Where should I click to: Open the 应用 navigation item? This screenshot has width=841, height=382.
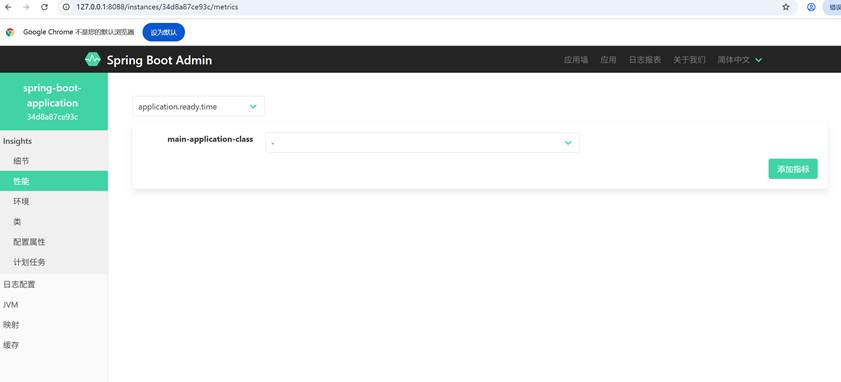point(608,60)
